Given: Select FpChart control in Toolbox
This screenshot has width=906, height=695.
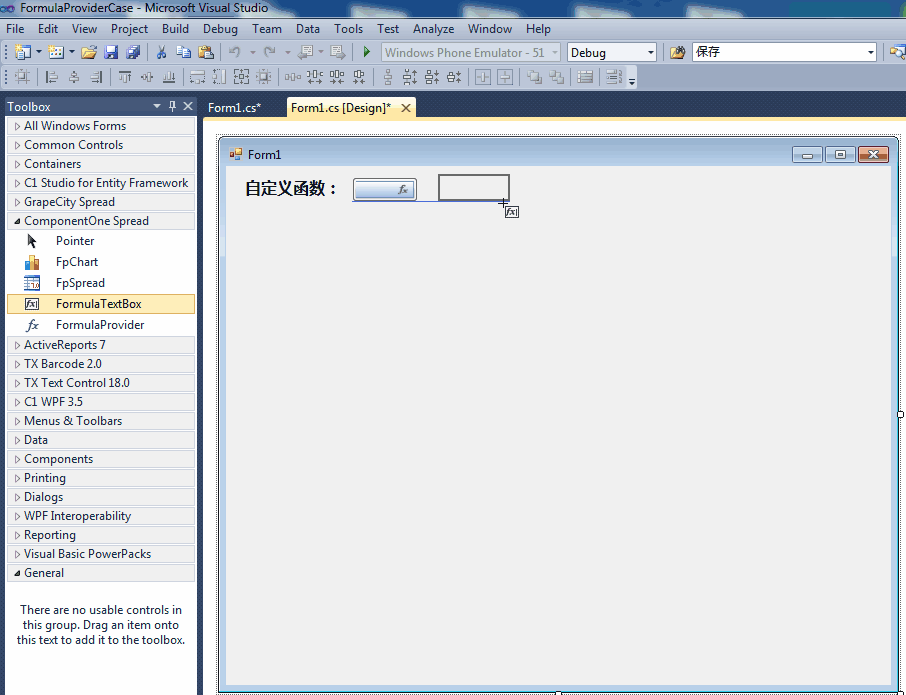Looking at the screenshot, I should coord(101,262).
